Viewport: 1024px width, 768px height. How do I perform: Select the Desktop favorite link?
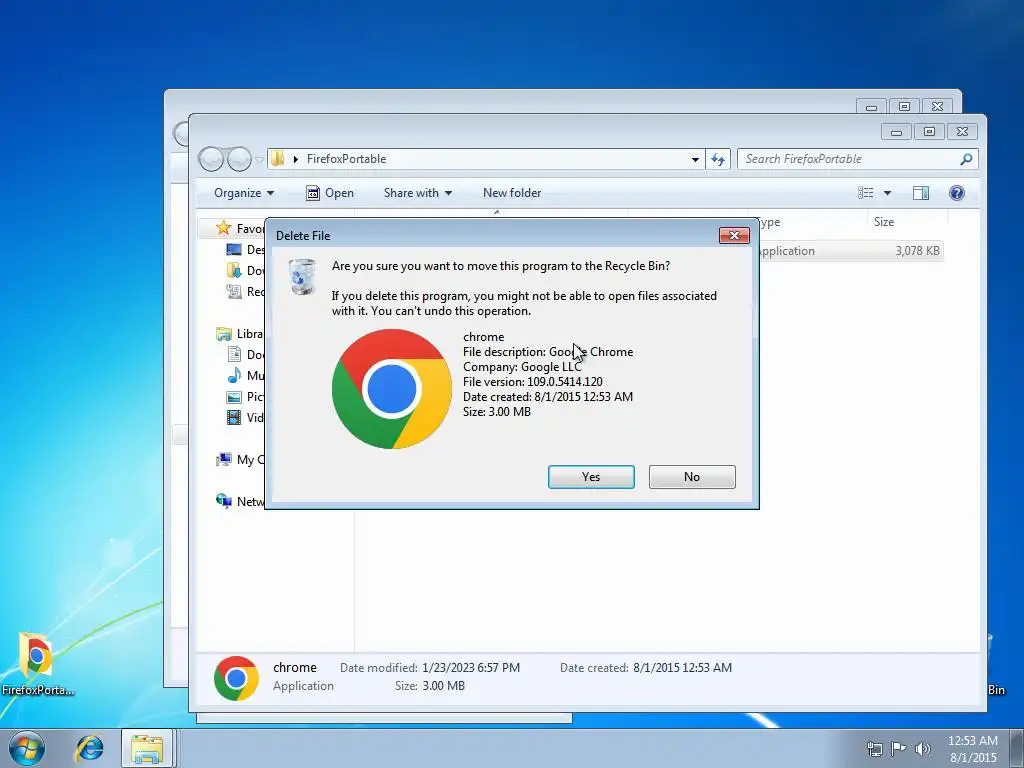(x=245, y=249)
